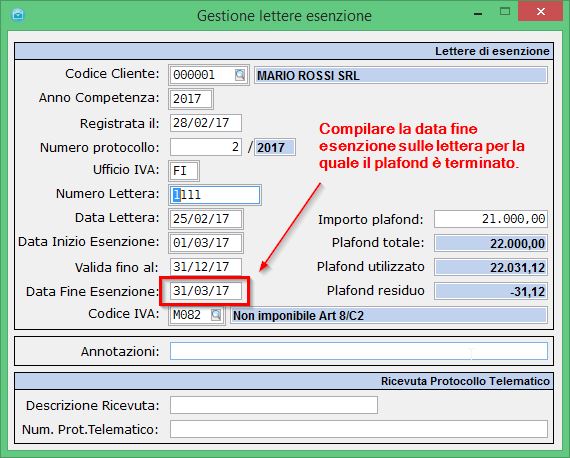
Task: Click the application icon in title bar
Action: pyautogui.click(x=18, y=15)
